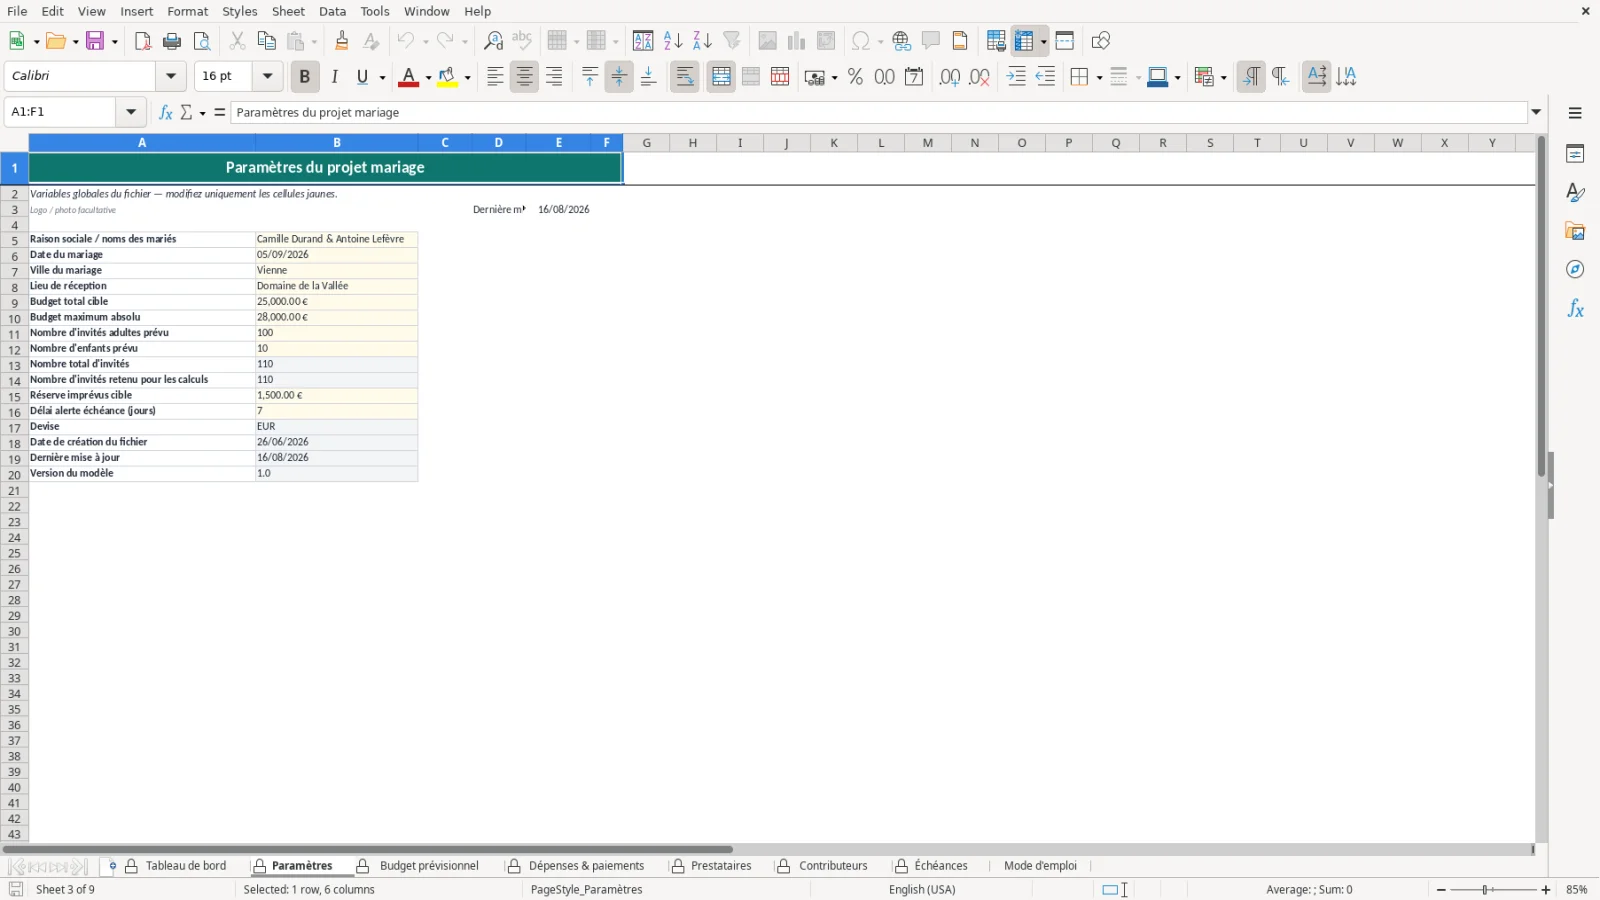The image size is (1600, 900).
Task: Insert image icon
Action: pos(767,41)
